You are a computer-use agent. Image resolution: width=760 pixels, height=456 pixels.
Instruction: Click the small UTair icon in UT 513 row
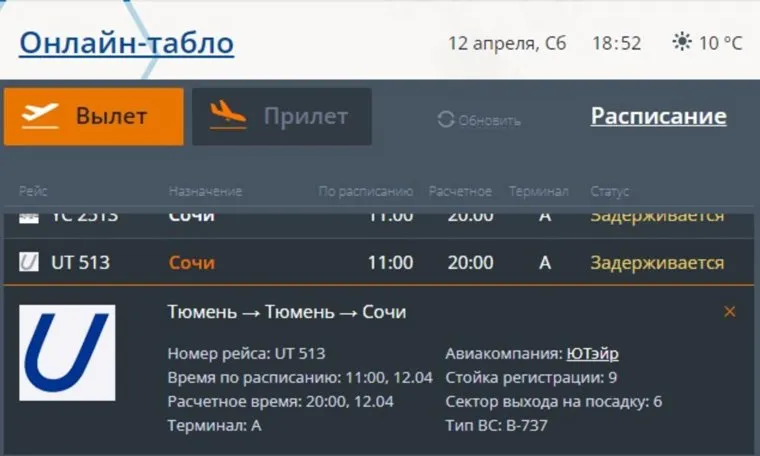pos(29,263)
